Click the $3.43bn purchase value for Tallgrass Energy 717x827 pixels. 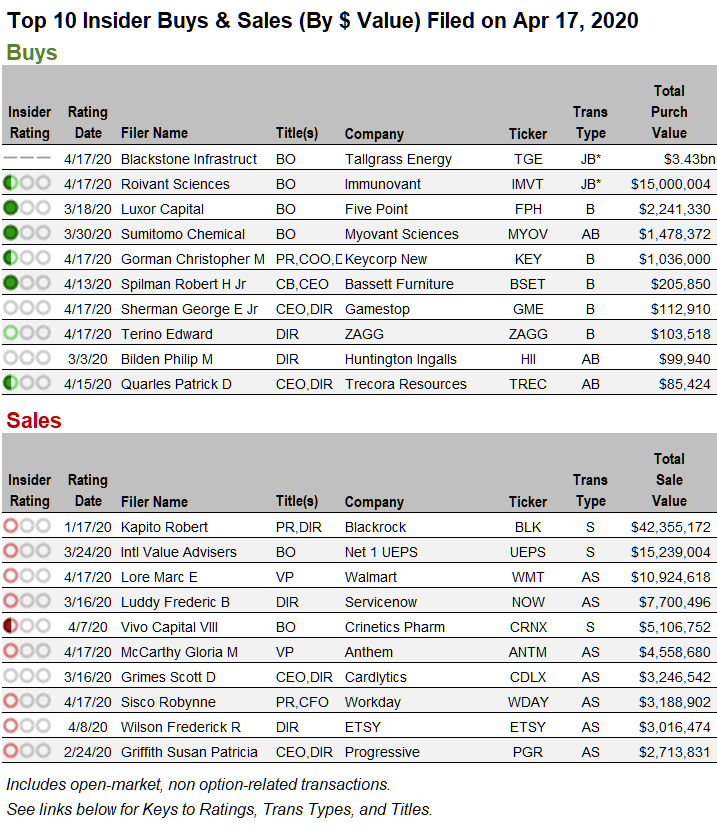pyautogui.click(x=687, y=159)
